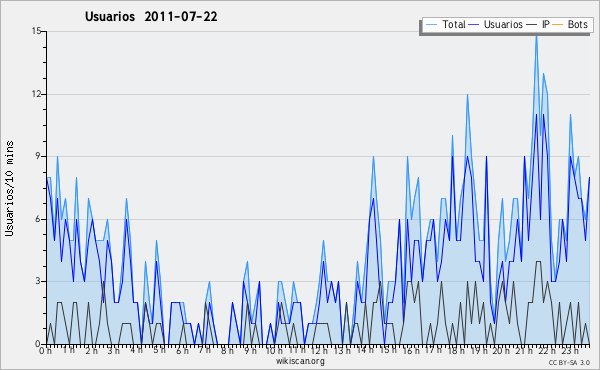600x370 pixels.
Task: Click the dark blue Usuarios legend line
Action: [x=474, y=25]
